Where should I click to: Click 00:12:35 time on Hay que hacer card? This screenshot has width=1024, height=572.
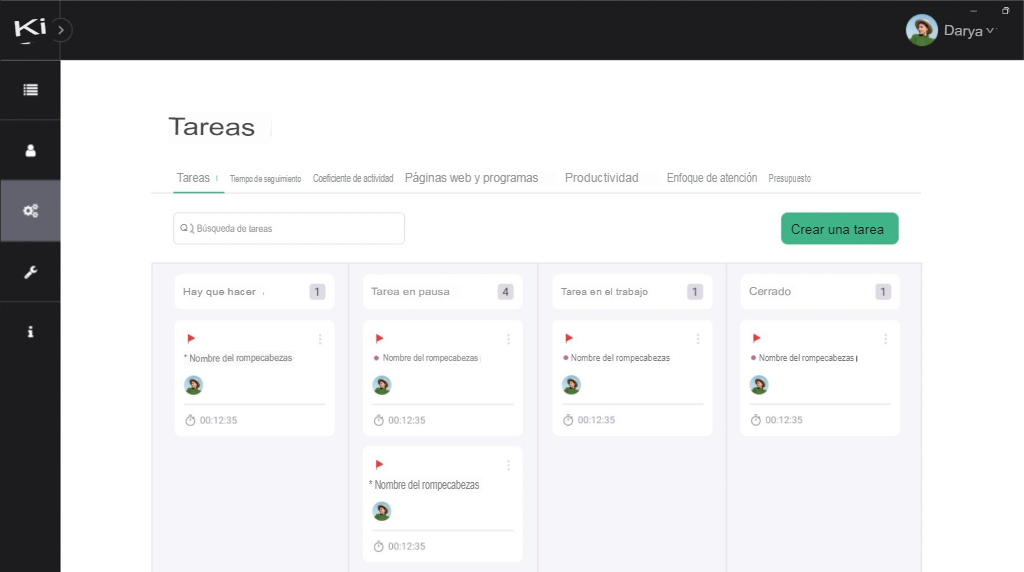click(x=218, y=421)
